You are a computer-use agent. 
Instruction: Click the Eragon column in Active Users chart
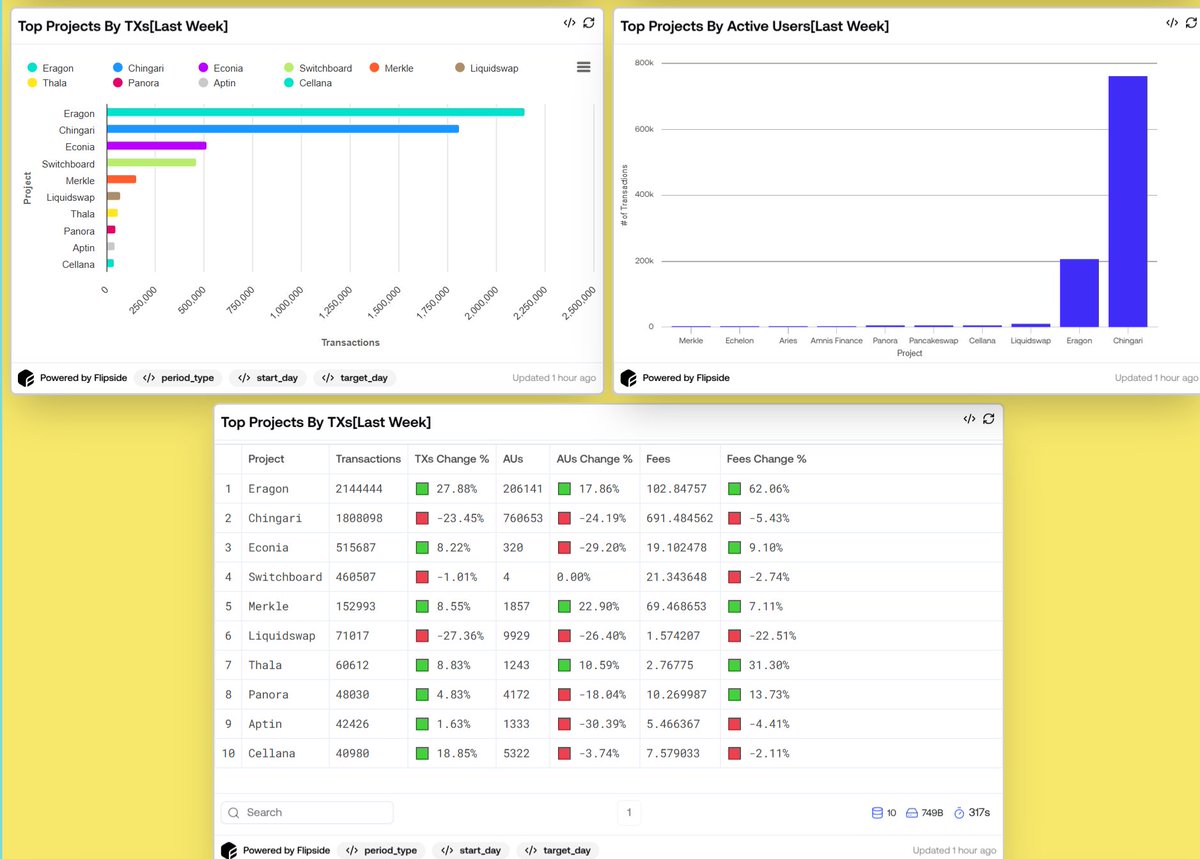pos(1079,293)
